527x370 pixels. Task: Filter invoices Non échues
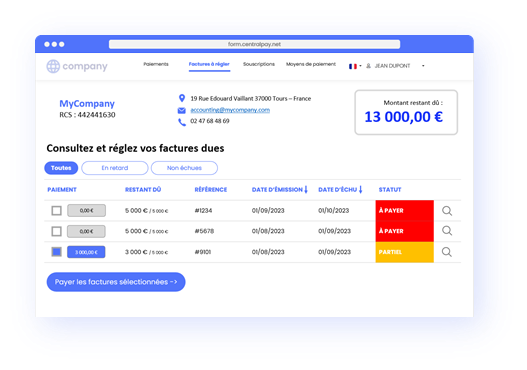[x=184, y=168]
